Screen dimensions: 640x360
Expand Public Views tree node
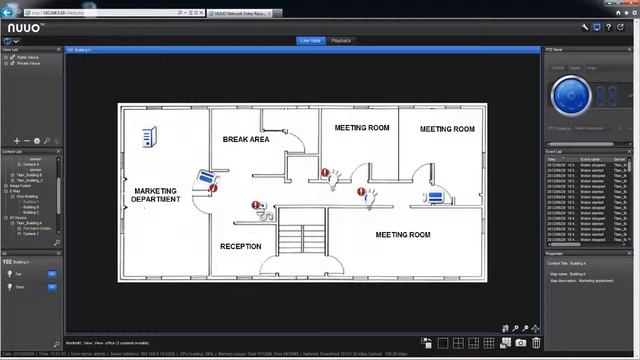[x=6, y=58]
